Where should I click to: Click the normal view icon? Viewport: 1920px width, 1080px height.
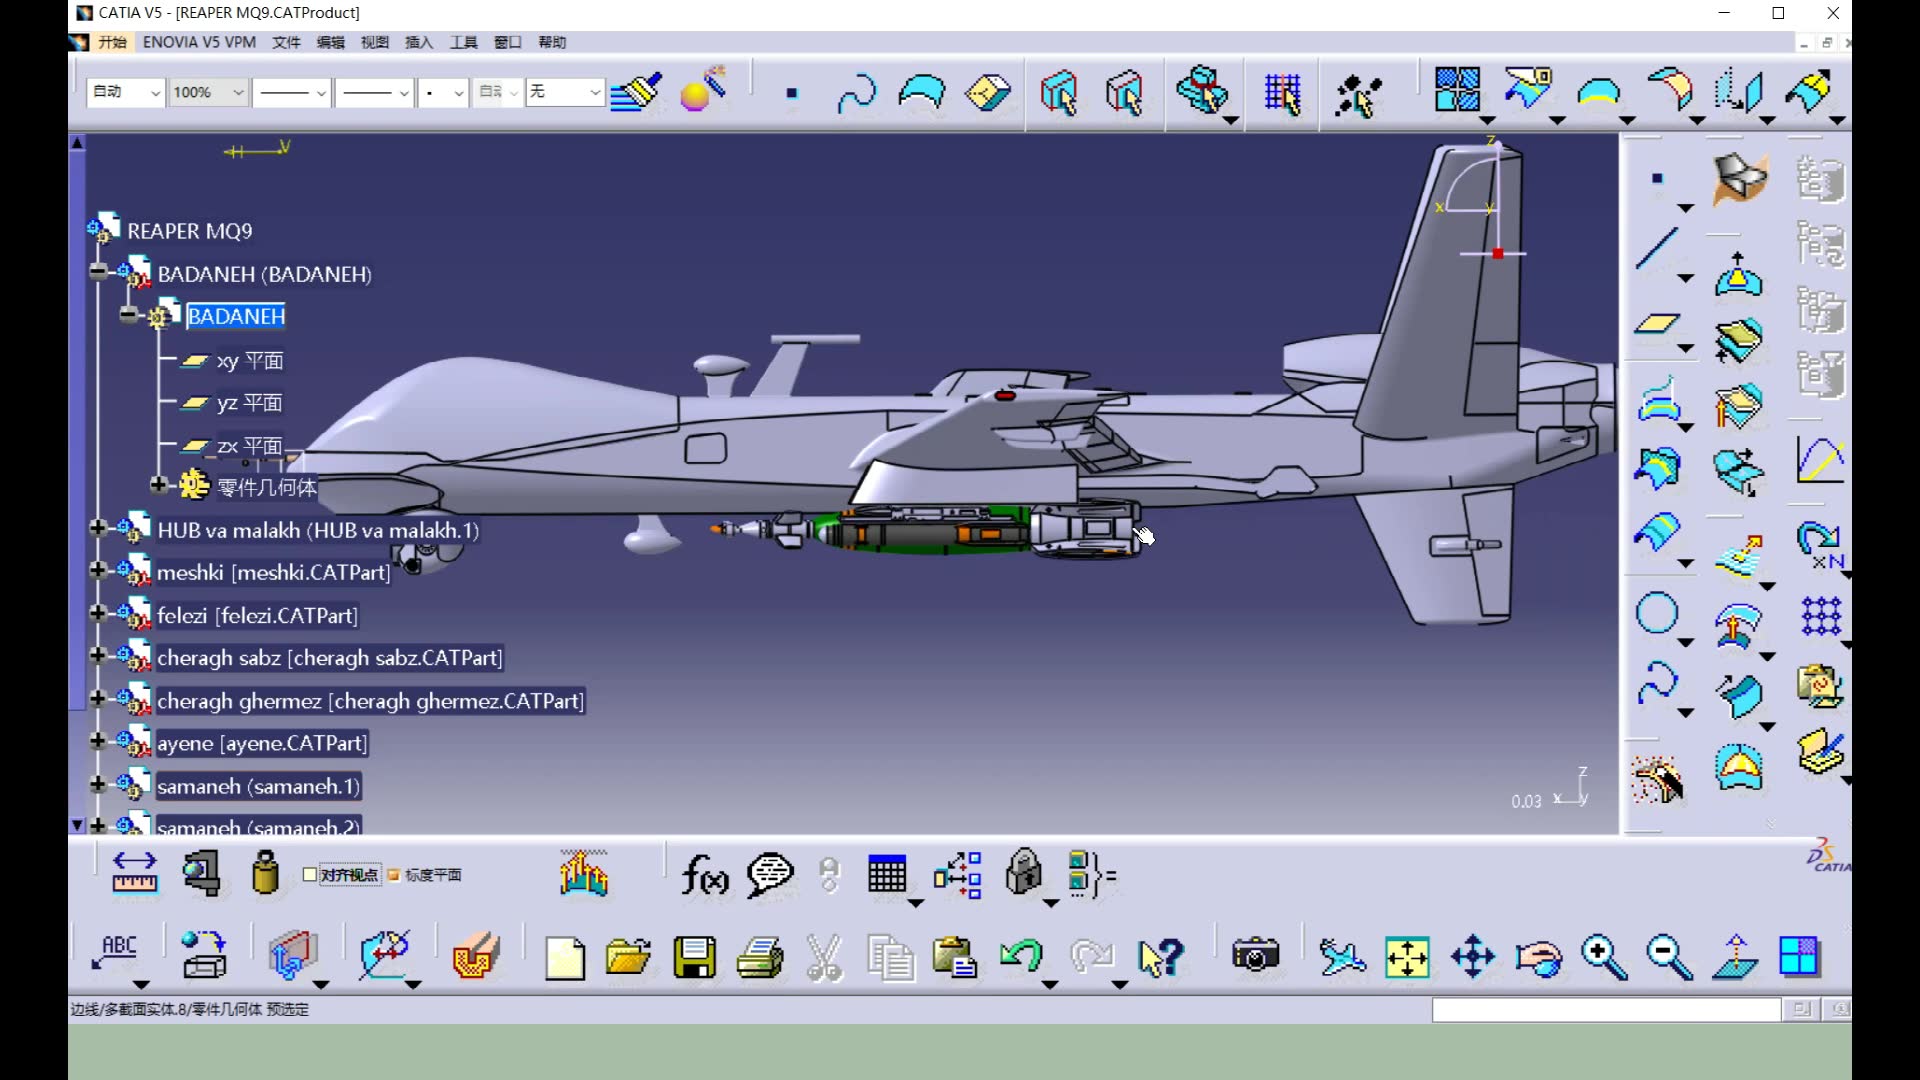[1735, 957]
